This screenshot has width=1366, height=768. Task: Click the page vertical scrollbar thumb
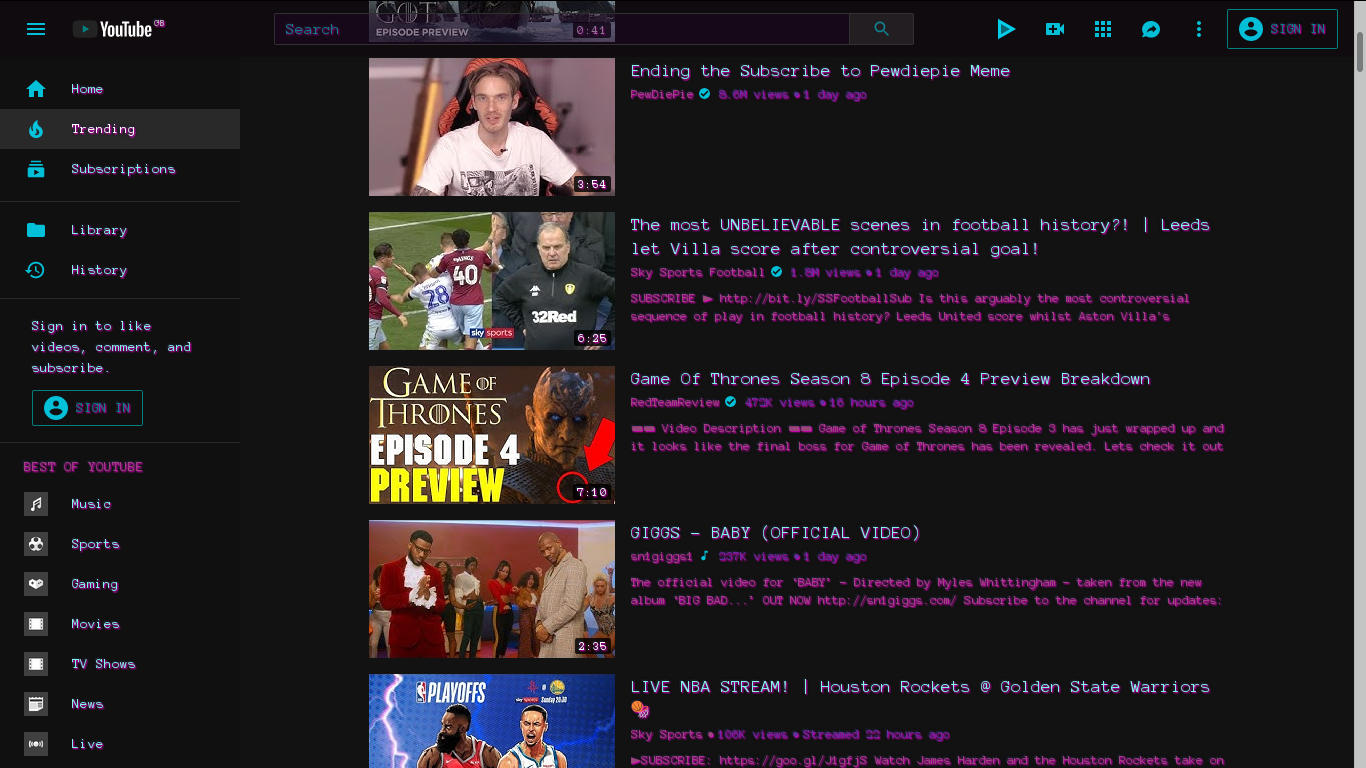(x=1359, y=51)
